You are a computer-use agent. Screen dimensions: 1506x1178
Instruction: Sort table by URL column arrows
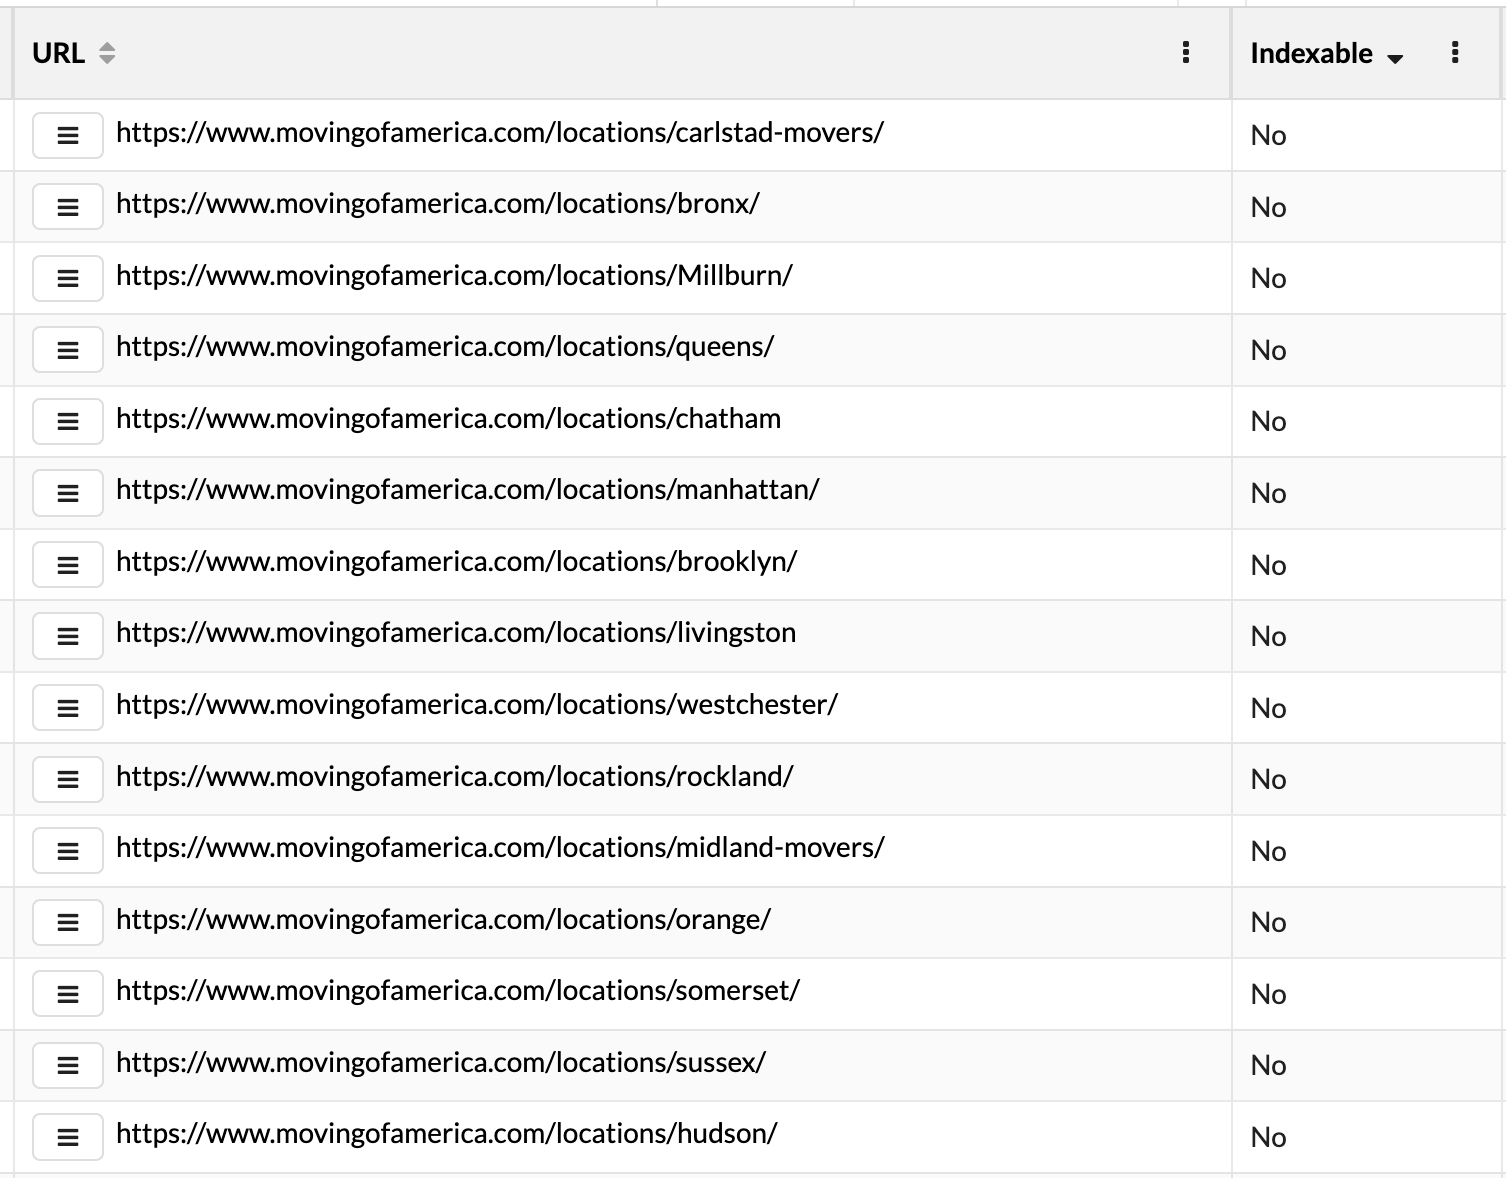tap(107, 53)
